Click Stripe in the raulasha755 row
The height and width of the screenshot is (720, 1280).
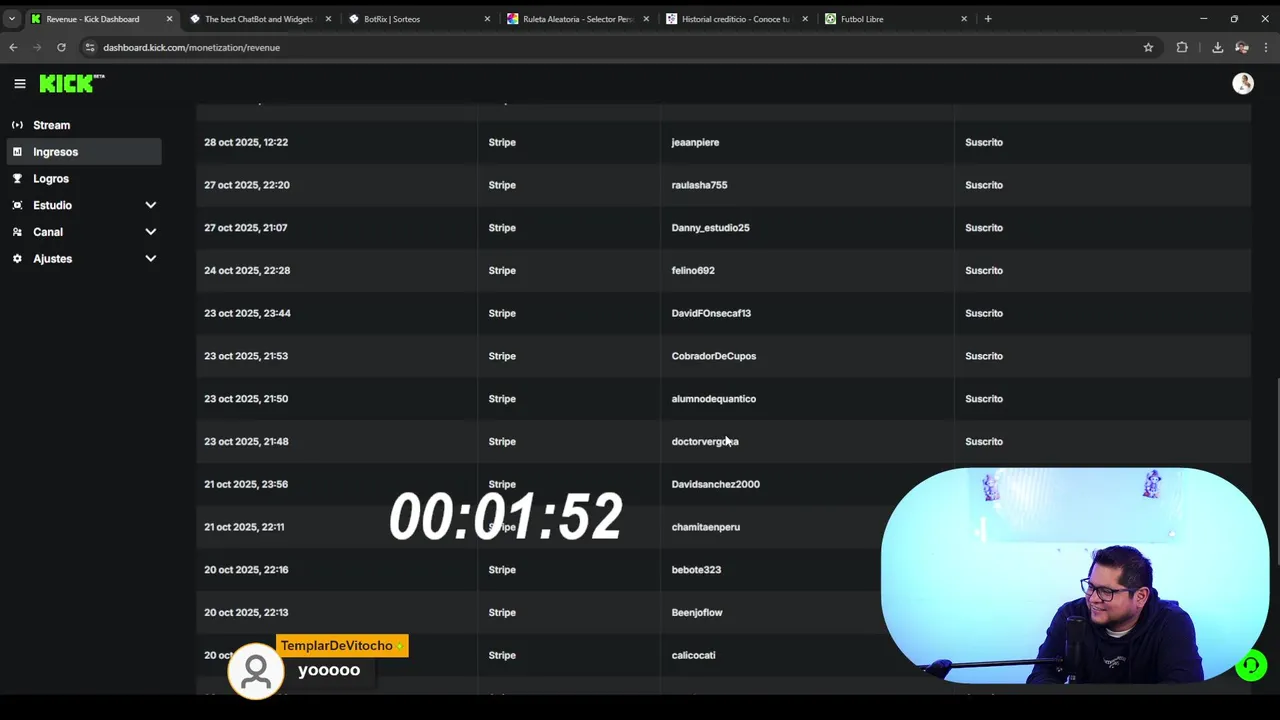(x=502, y=185)
